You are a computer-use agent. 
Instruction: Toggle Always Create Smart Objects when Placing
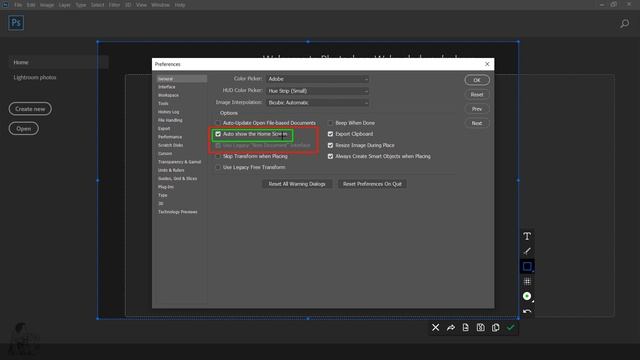[330, 156]
